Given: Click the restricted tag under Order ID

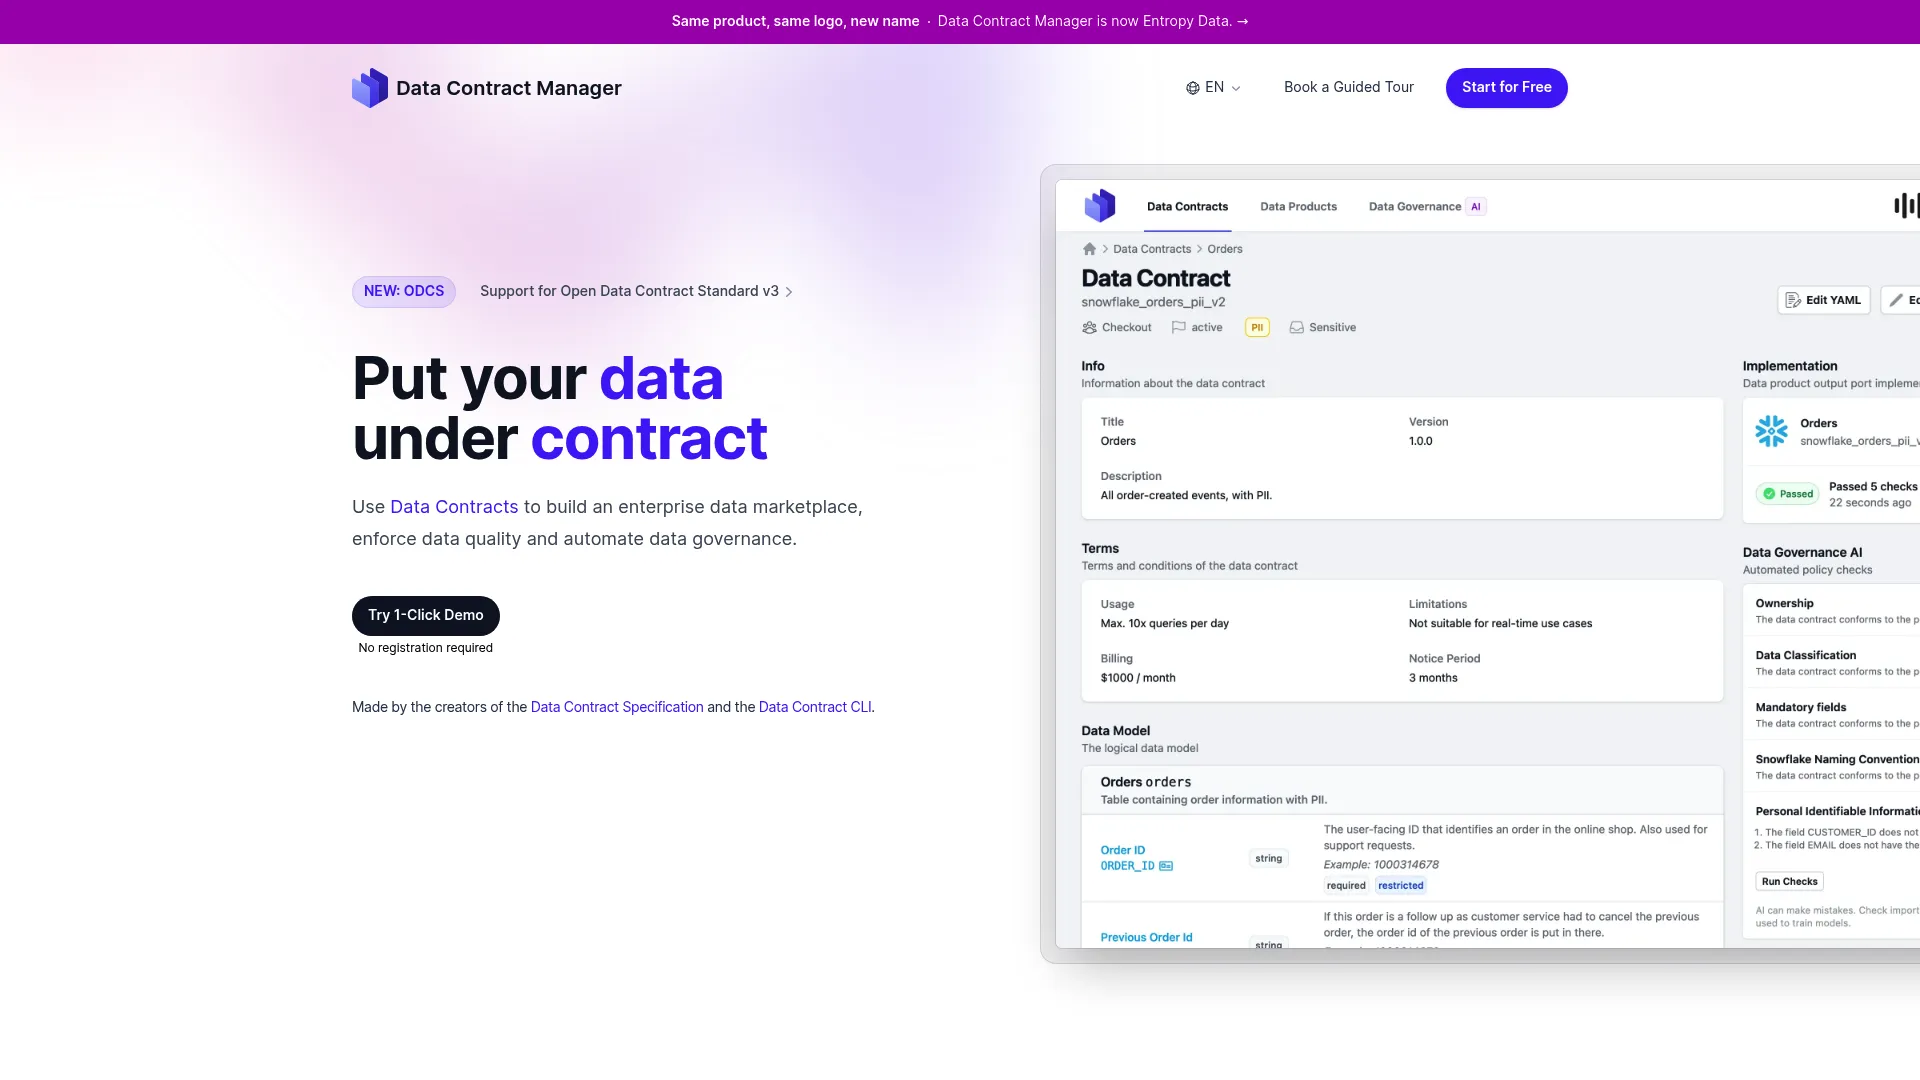Looking at the screenshot, I should click(1400, 885).
